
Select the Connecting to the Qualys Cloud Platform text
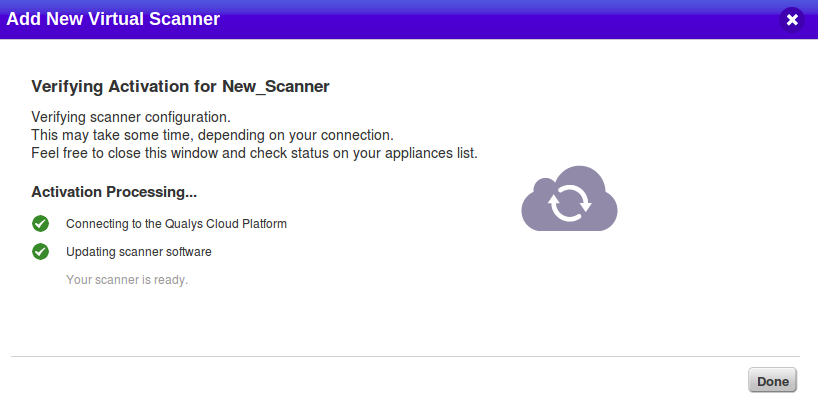pyautogui.click(x=176, y=224)
